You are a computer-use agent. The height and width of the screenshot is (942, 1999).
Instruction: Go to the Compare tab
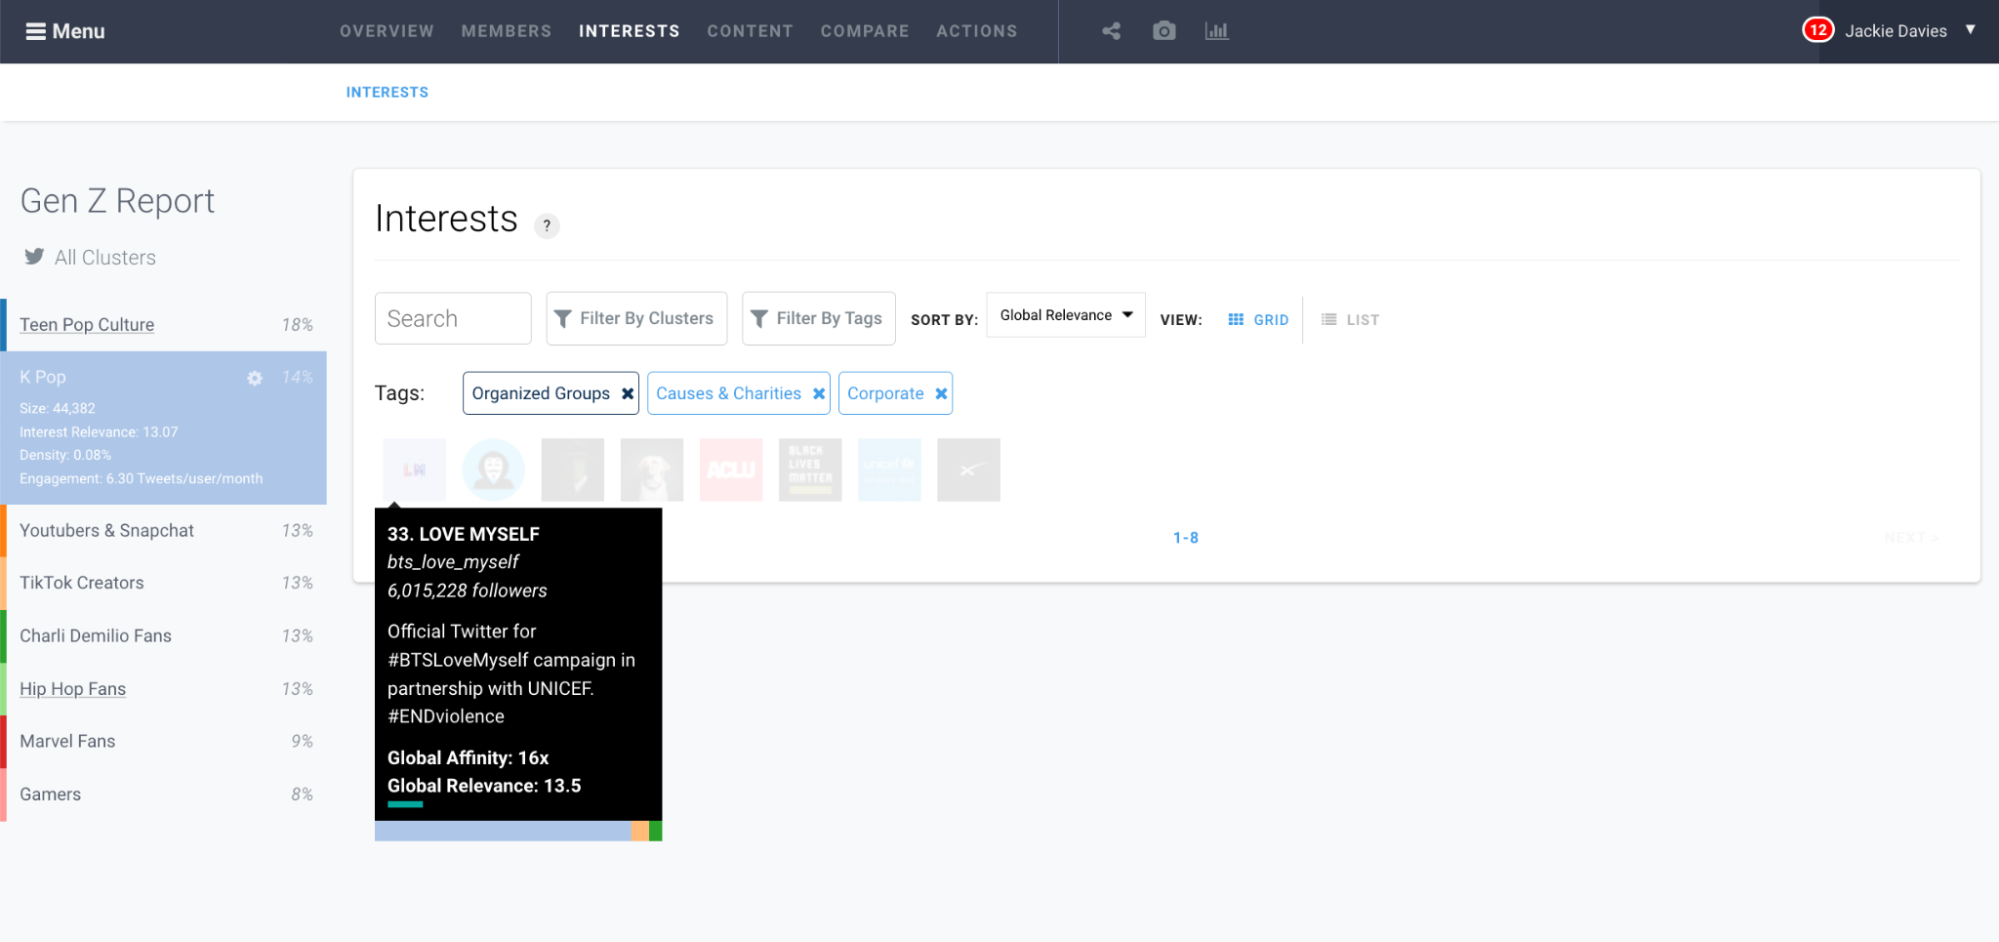click(865, 31)
